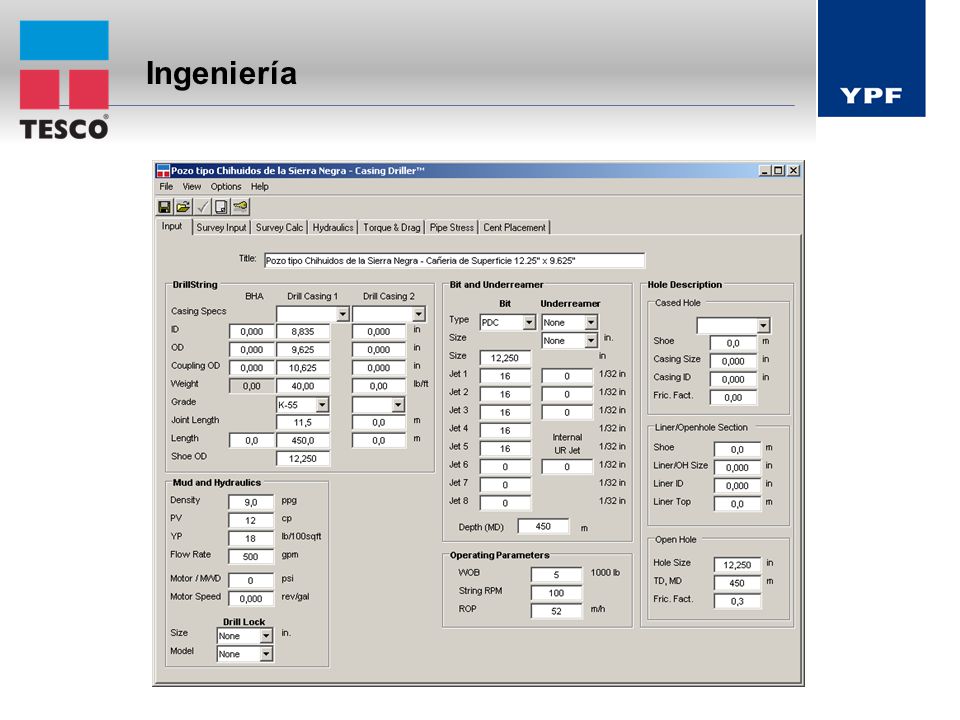
Task: Click Drill Casing 1 ID field 8,835
Action: tap(302, 332)
